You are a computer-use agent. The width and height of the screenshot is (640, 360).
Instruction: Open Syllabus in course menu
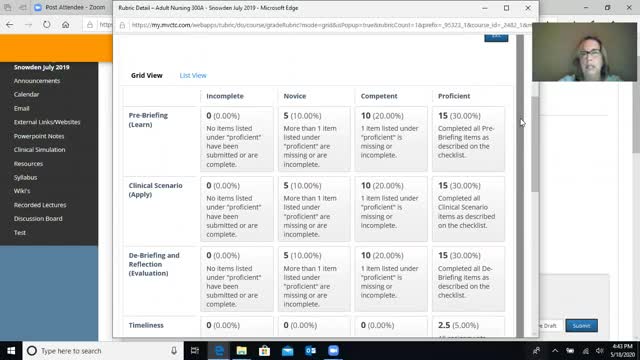tap(25, 178)
